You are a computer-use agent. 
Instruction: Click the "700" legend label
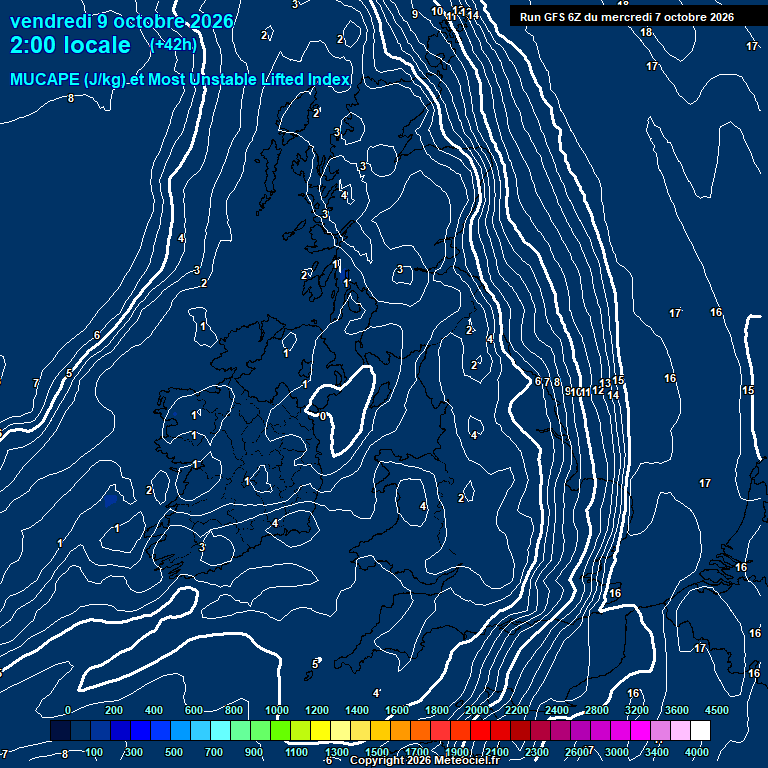(x=214, y=752)
